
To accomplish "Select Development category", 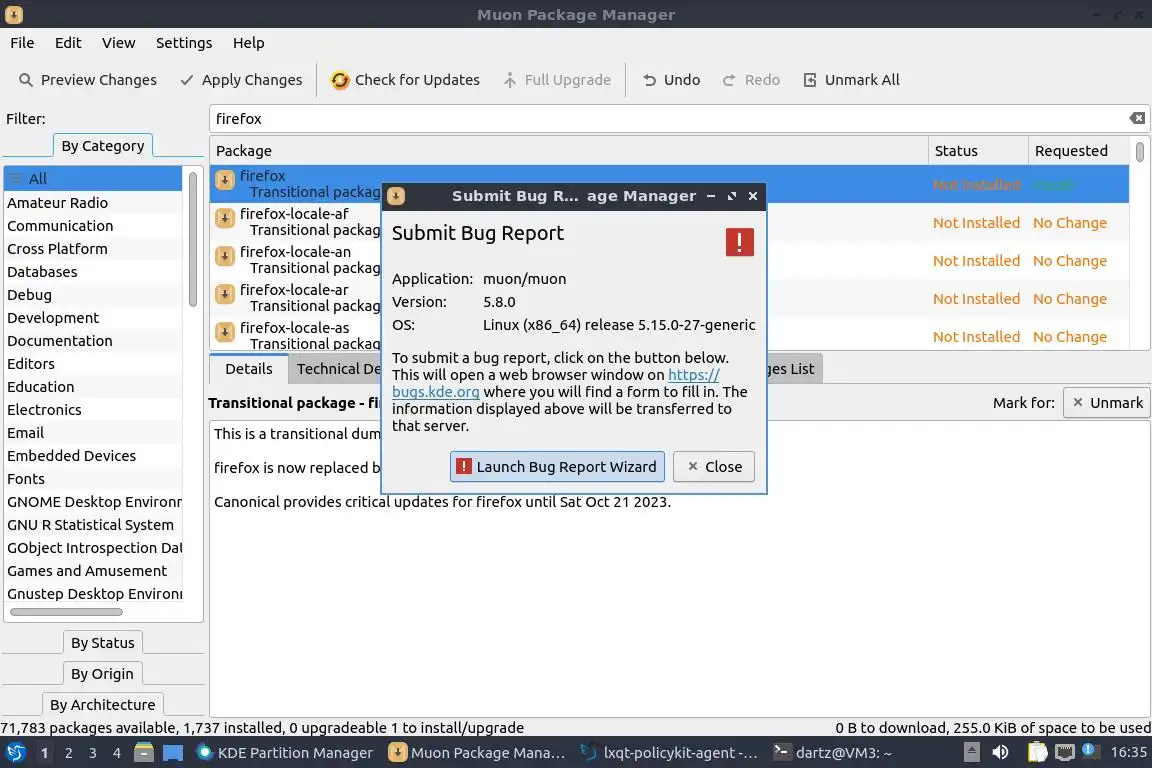I will click(x=93, y=317).
